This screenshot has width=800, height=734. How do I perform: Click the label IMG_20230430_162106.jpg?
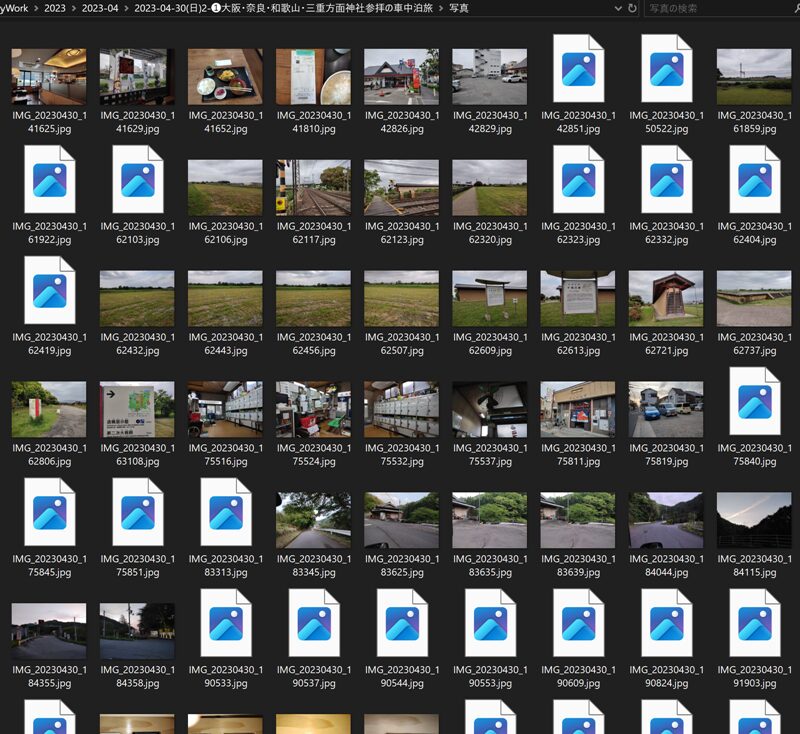(226, 233)
